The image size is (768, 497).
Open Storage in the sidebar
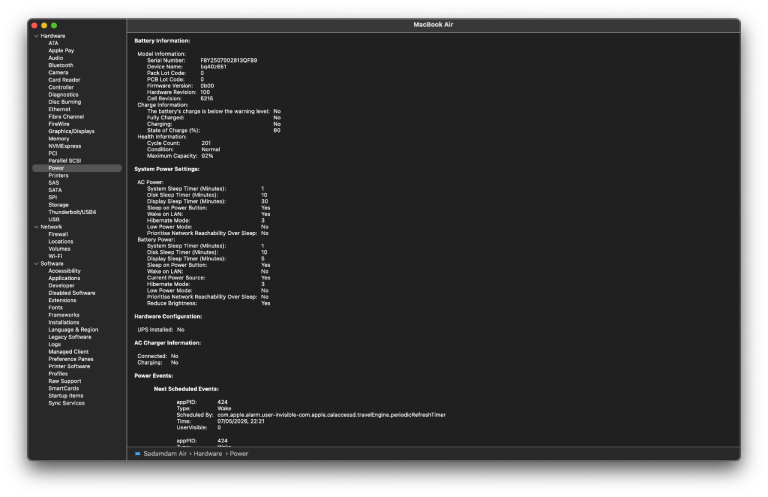coord(58,205)
